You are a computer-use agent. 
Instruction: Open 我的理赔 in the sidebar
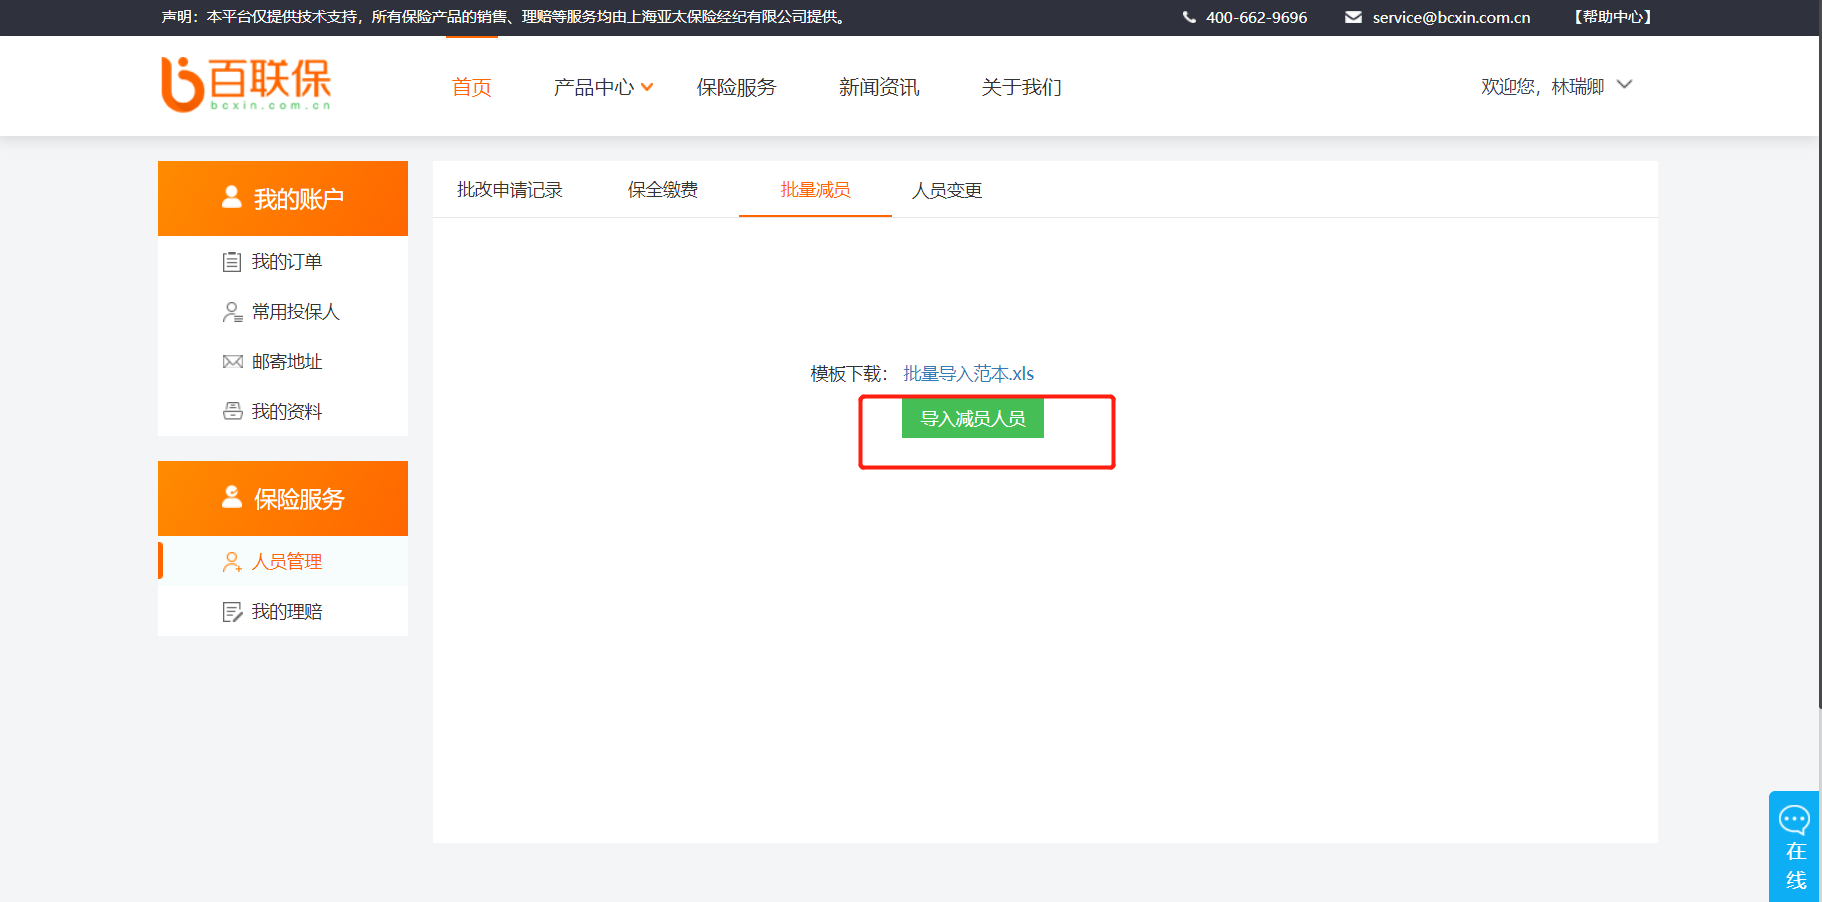coord(286,612)
